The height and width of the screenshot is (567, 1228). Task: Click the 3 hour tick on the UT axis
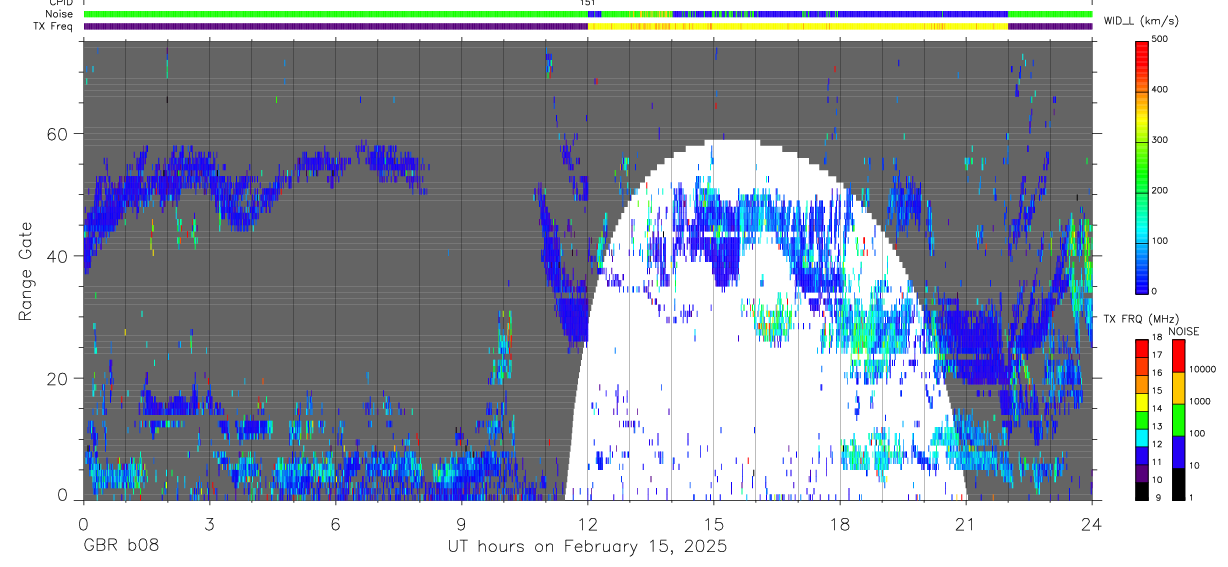[x=209, y=522]
